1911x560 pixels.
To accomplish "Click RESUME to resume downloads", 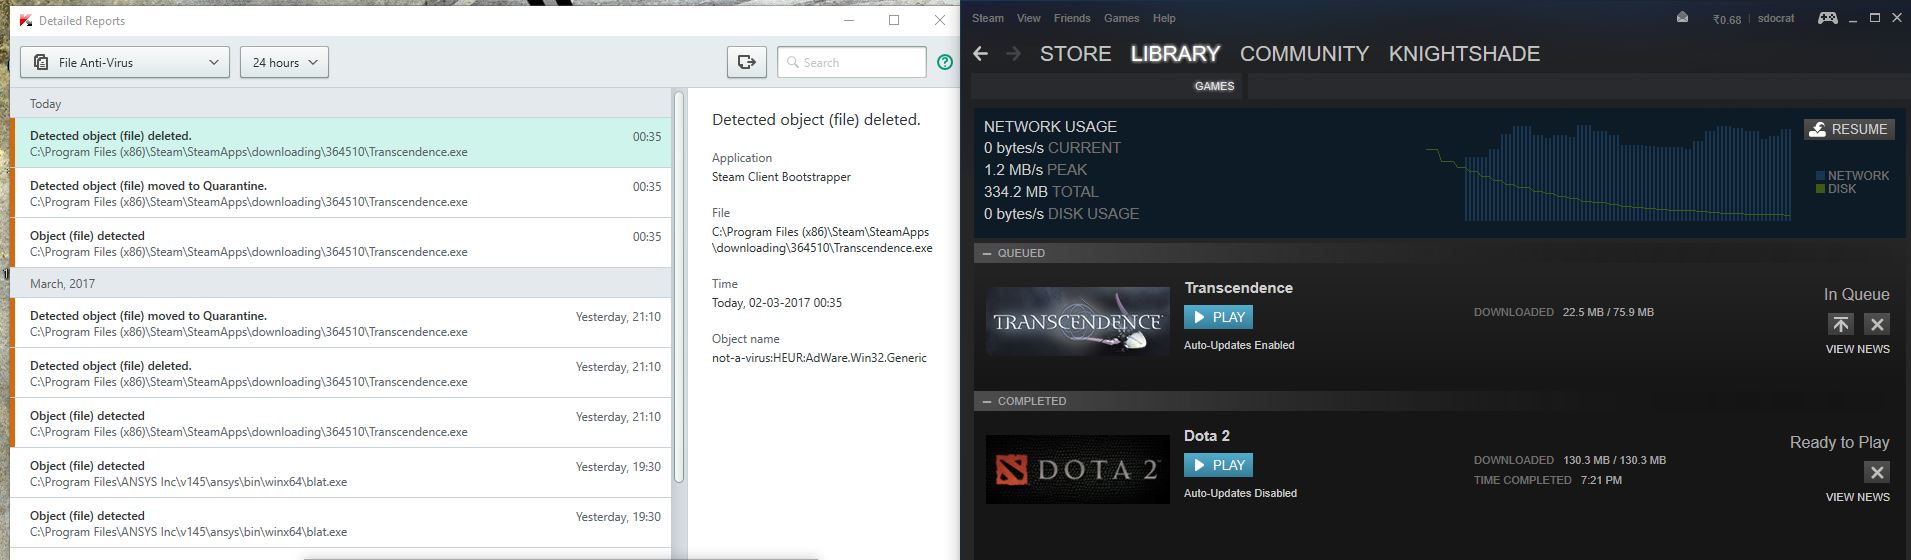I will click(1849, 129).
